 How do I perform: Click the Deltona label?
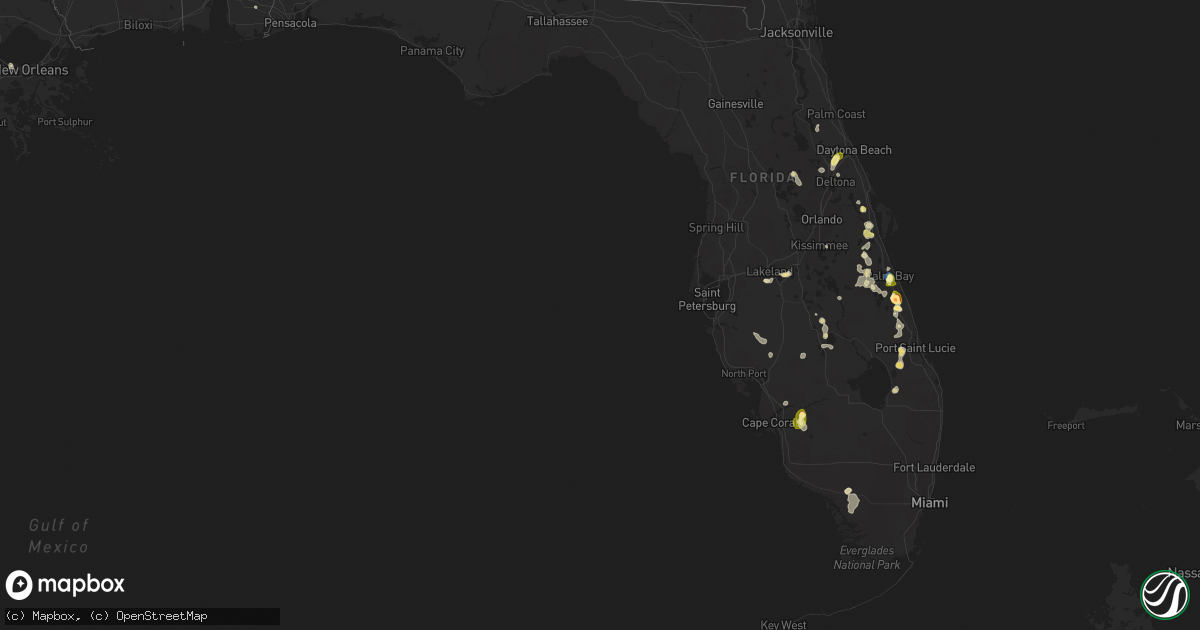pyautogui.click(x=836, y=182)
